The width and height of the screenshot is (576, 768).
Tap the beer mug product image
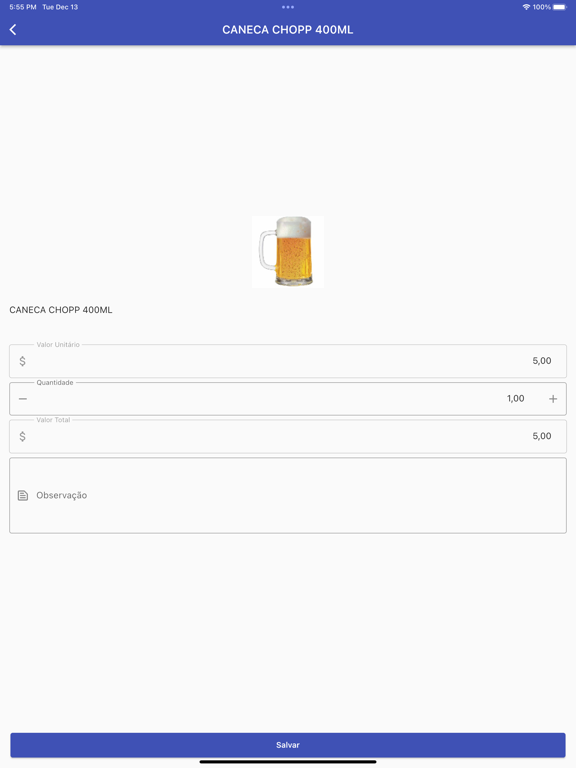(x=288, y=251)
